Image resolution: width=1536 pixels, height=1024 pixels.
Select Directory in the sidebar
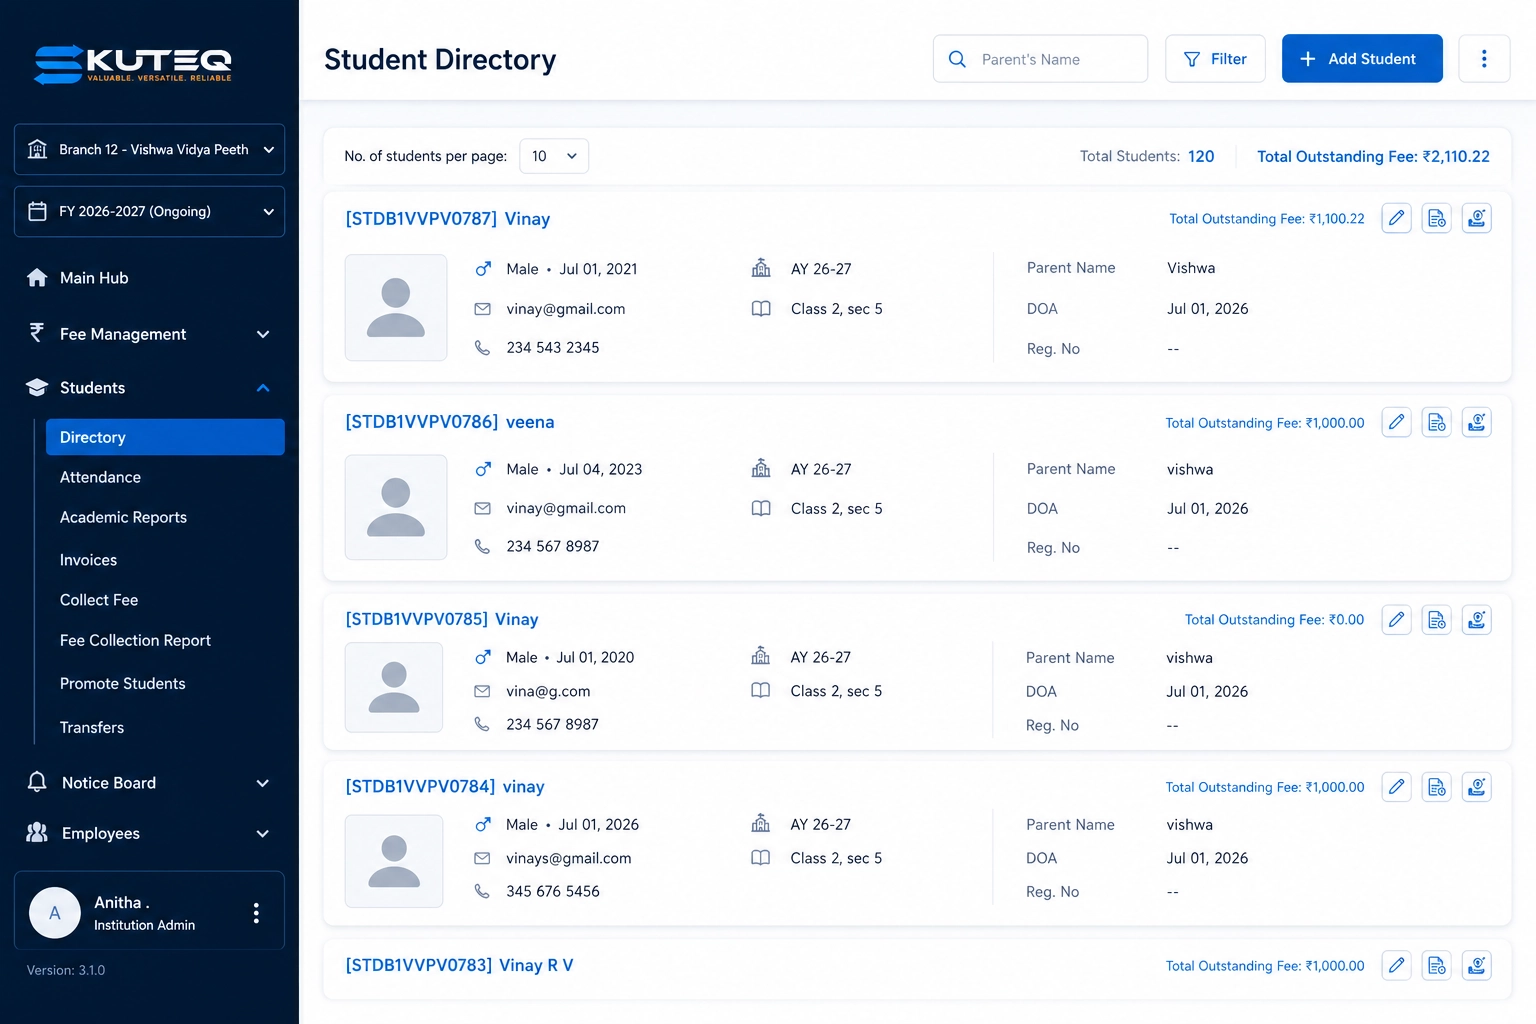(x=165, y=437)
